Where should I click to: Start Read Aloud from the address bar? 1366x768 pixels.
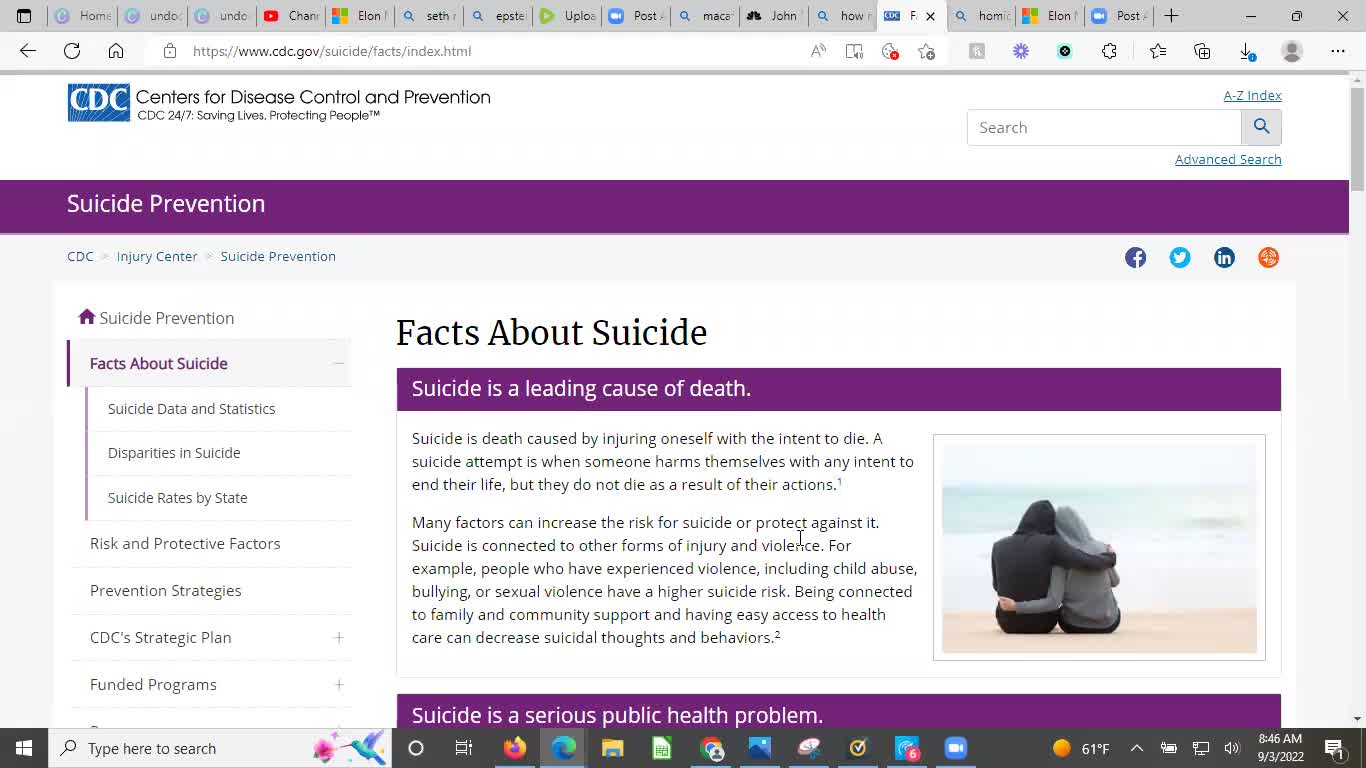[x=818, y=51]
